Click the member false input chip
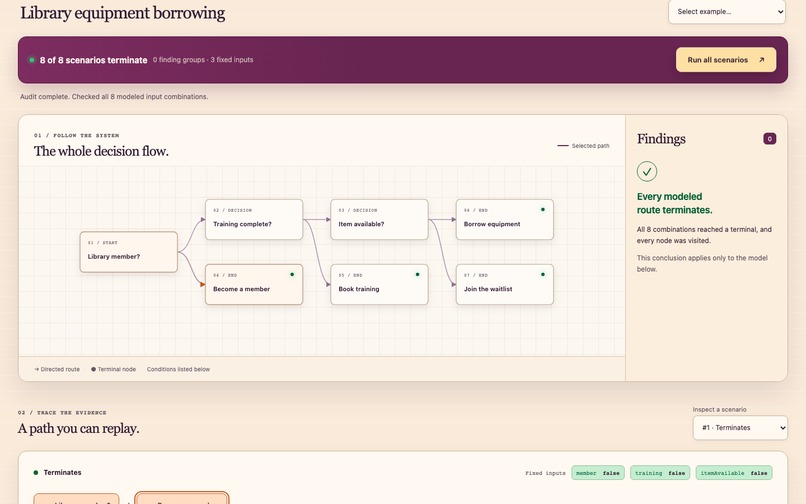This screenshot has width=806, height=504. pos(598,473)
